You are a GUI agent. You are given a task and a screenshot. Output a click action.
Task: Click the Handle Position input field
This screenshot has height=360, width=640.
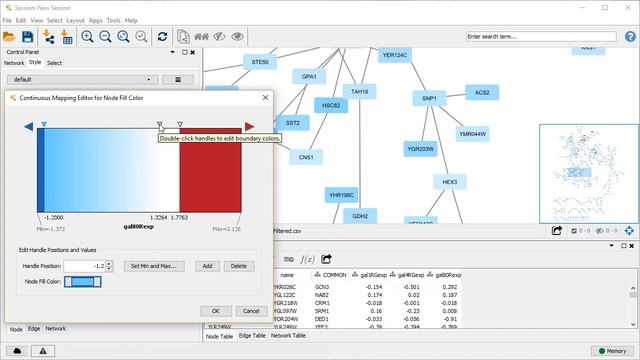pyautogui.click(x=84, y=266)
